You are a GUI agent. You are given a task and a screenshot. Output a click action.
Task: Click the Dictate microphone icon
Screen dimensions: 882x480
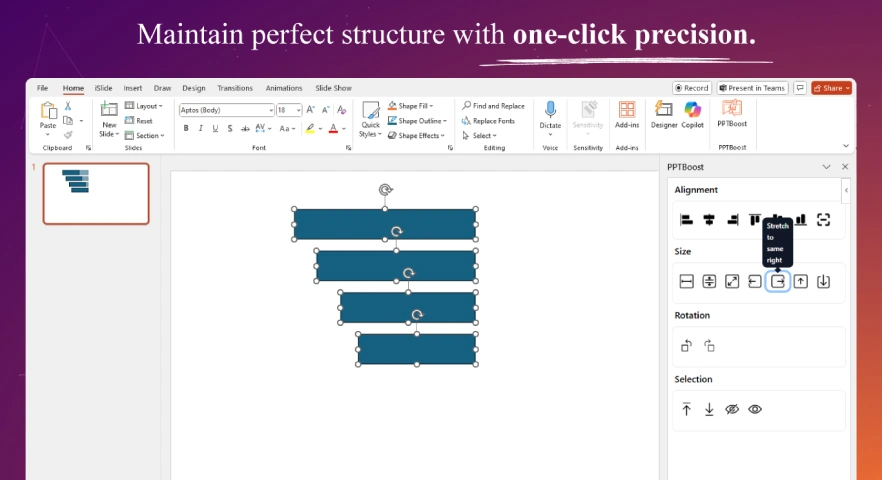point(550,114)
